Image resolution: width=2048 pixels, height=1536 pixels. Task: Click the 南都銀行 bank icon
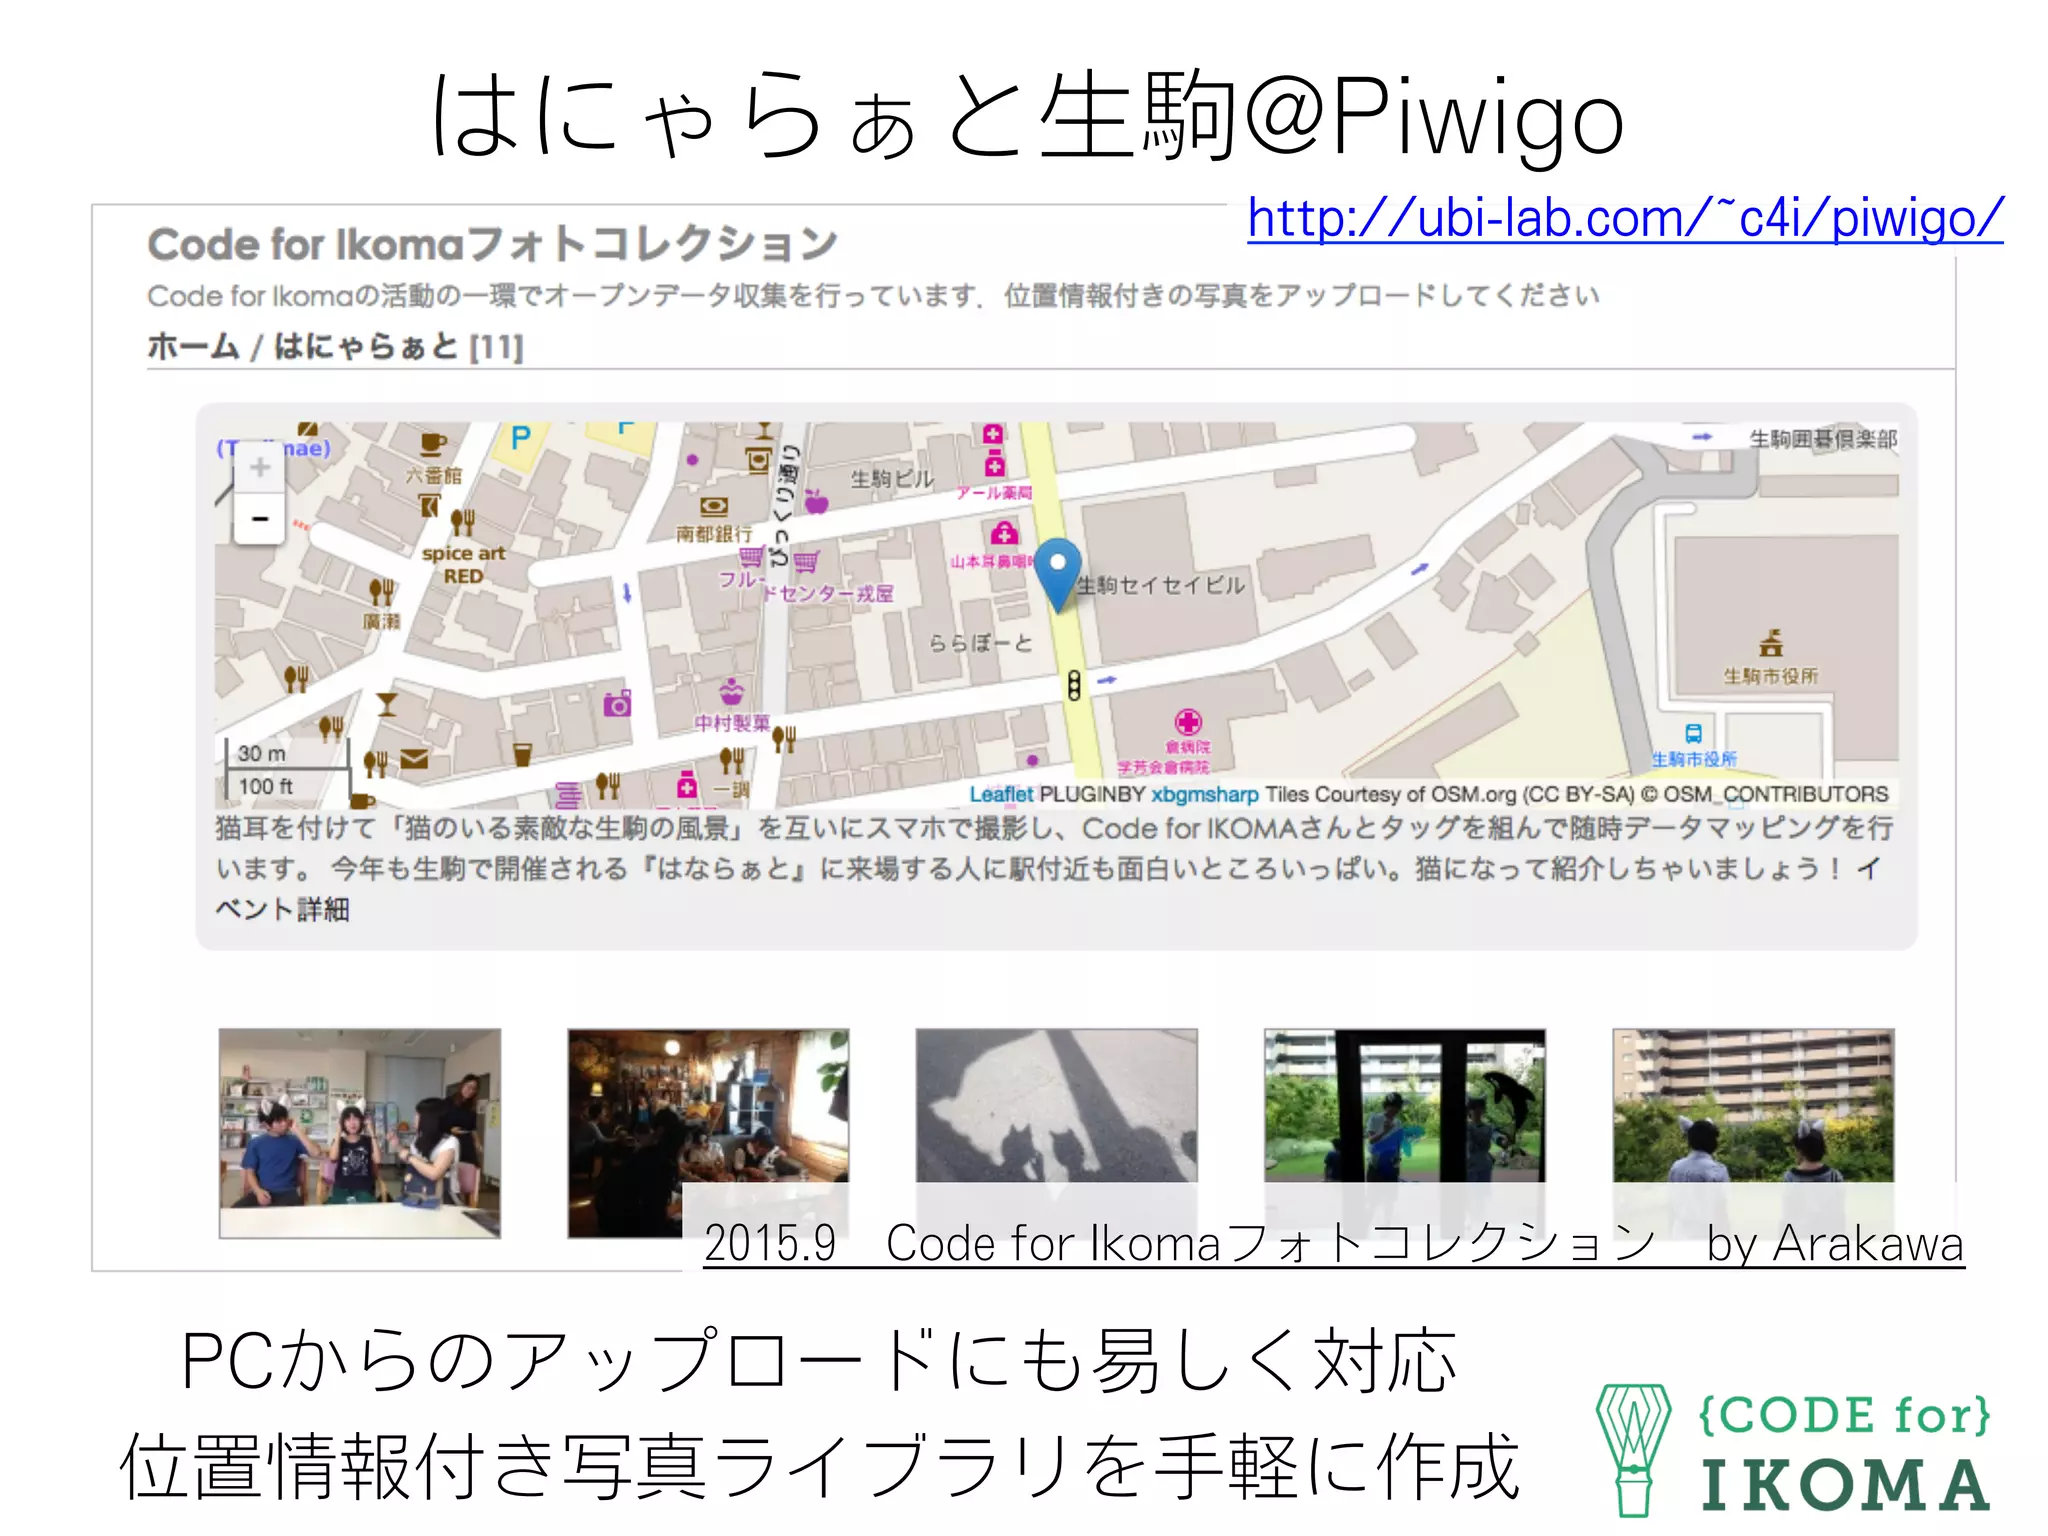[x=713, y=506]
